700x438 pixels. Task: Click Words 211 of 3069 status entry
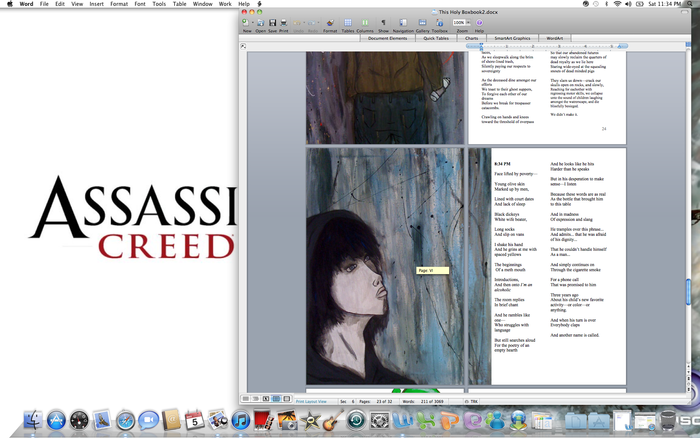[x=423, y=401]
